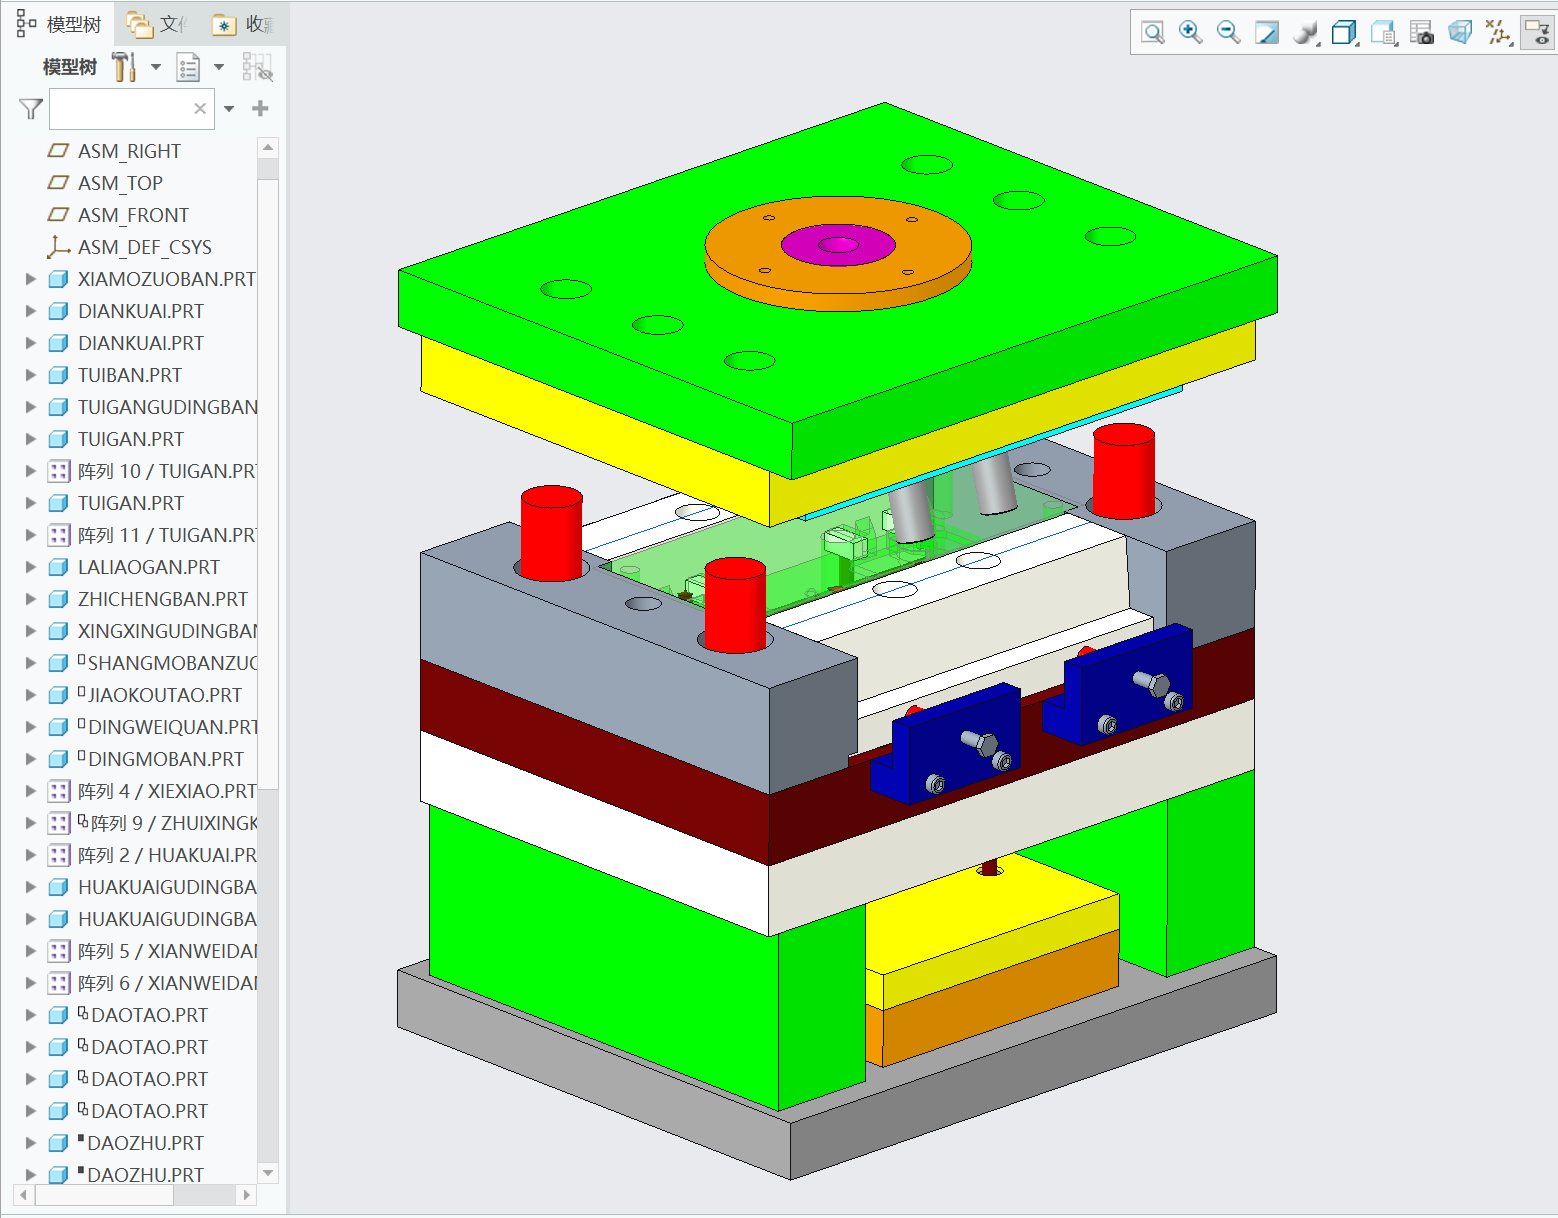Expand the XIAMOZUOBAN.PRT tree node
The image size is (1558, 1218).
31,279
